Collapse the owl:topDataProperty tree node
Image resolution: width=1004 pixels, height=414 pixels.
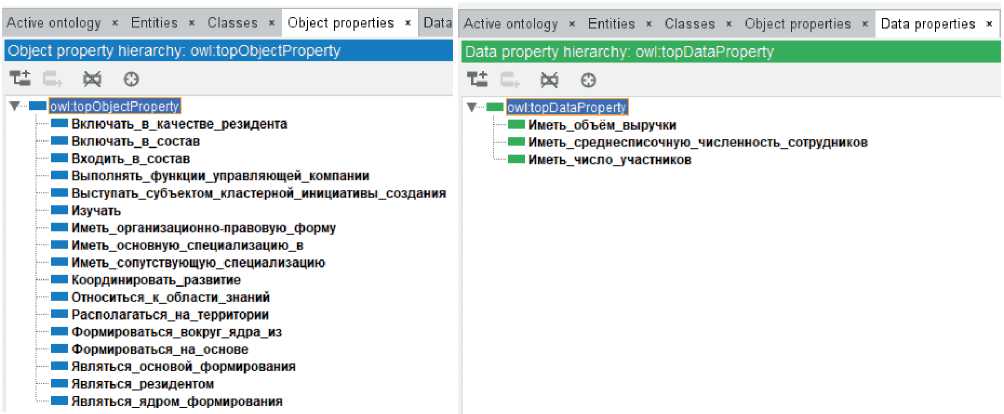pyautogui.click(x=471, y=107)
